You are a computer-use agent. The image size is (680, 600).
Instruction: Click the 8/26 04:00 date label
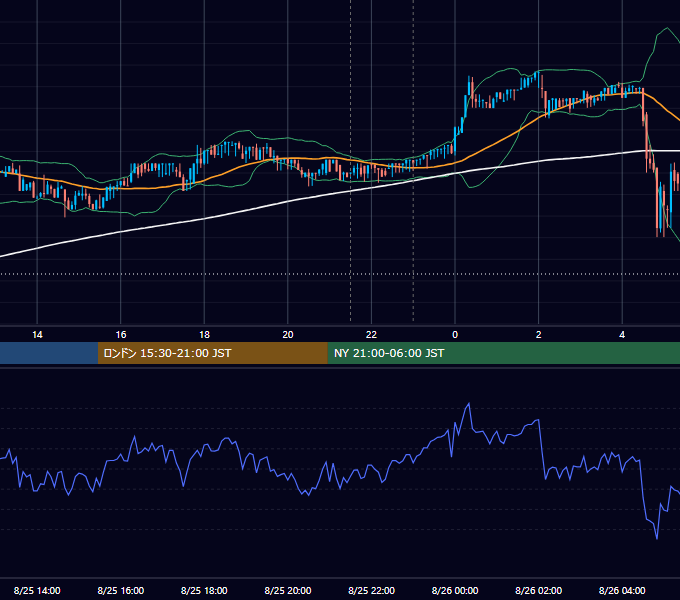(x=622, y=590)
